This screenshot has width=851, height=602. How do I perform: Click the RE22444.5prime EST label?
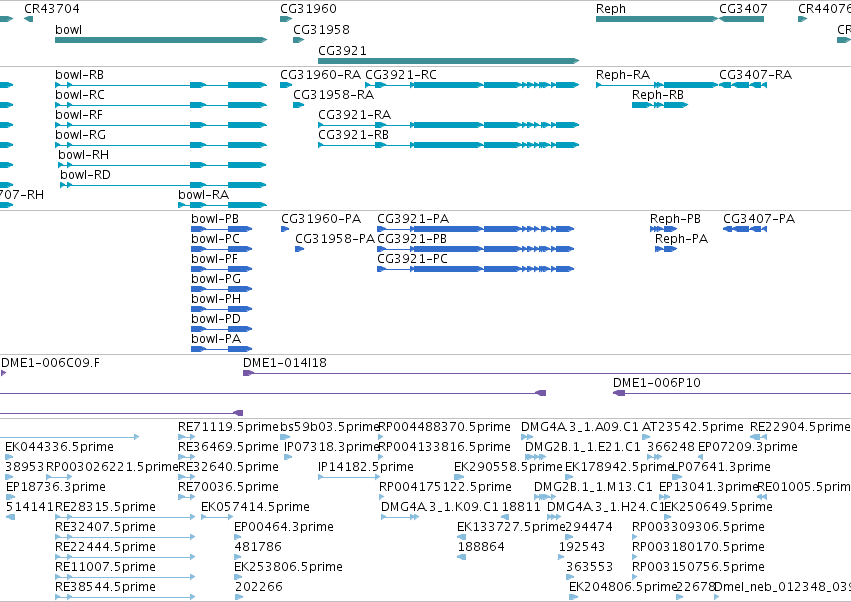coord(105,547)
